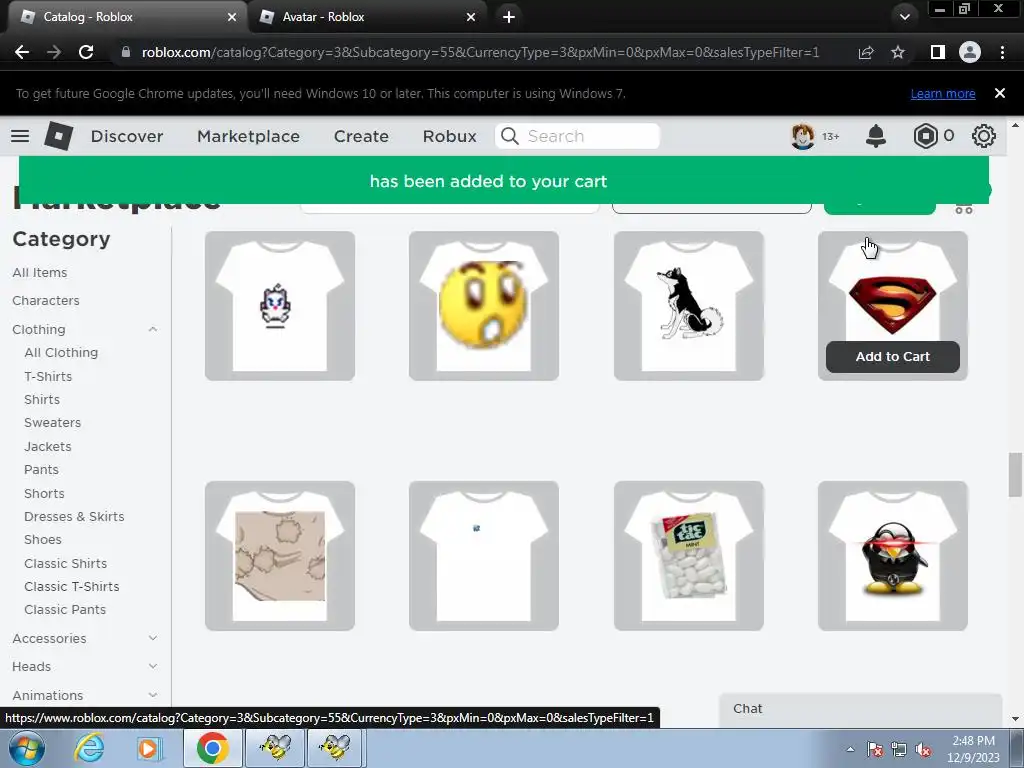Open the hamburger navigation menu

coord(20,136)
